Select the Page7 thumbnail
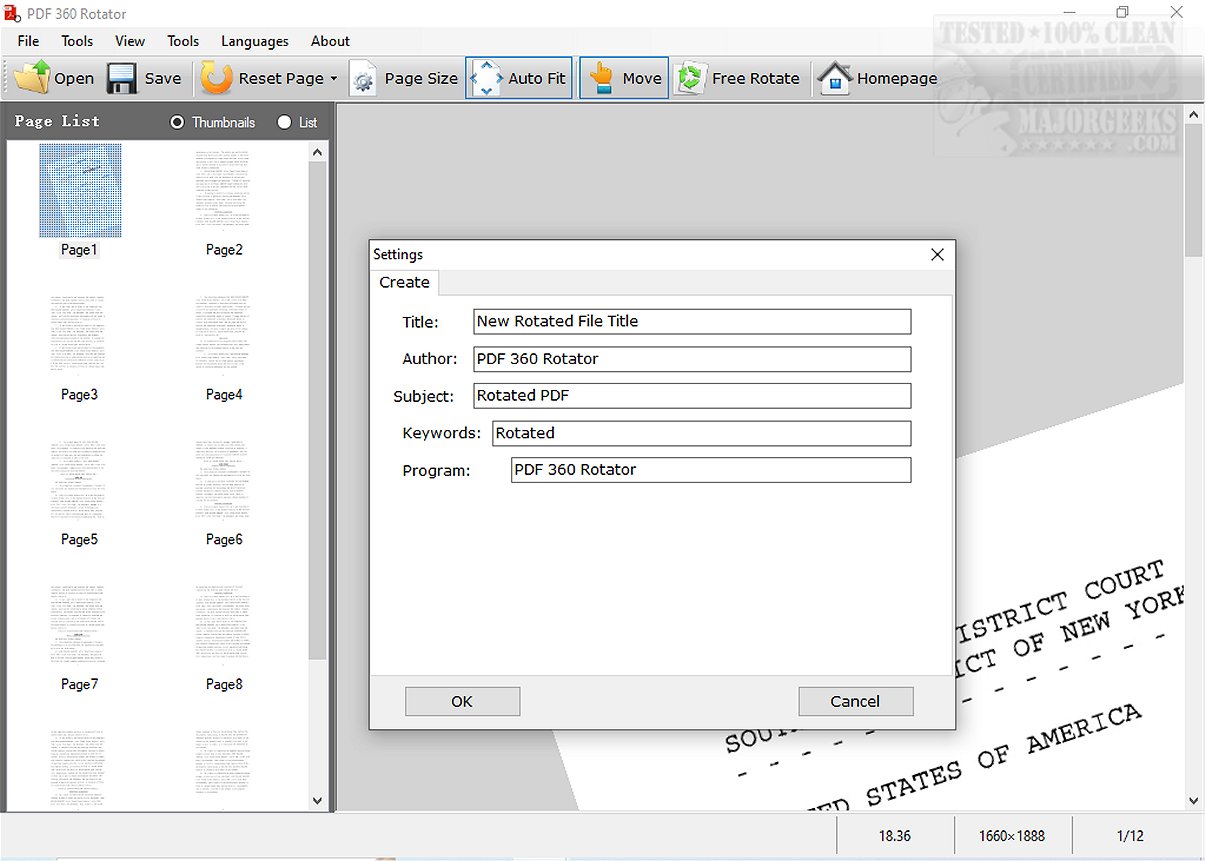The width and height of the screenshot is (1205, 861). (80, 626)
